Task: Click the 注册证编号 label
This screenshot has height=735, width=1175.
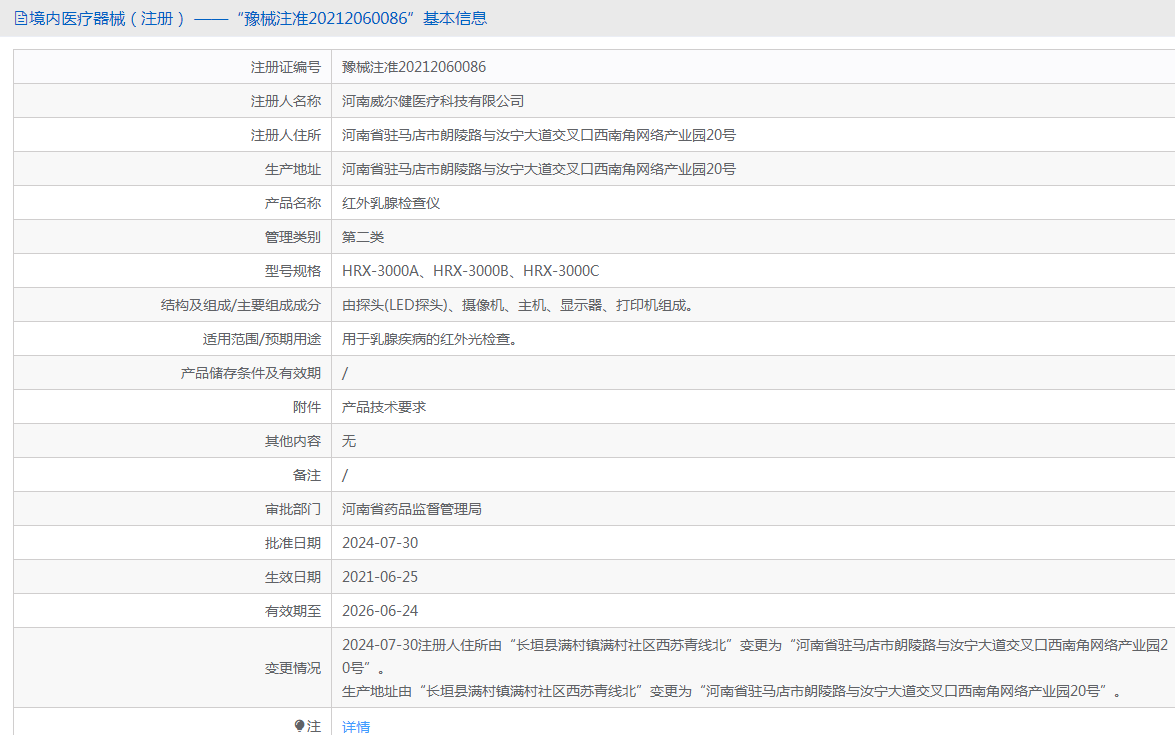Action: click(x=286, y=67)
